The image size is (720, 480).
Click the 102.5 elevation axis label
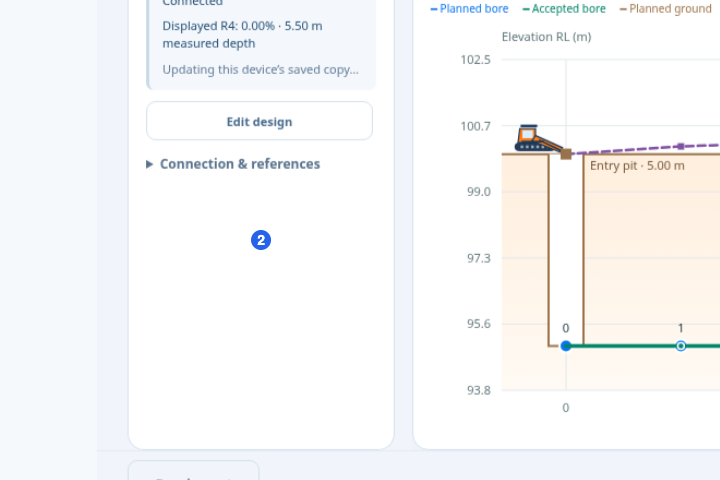coord(475,60)
